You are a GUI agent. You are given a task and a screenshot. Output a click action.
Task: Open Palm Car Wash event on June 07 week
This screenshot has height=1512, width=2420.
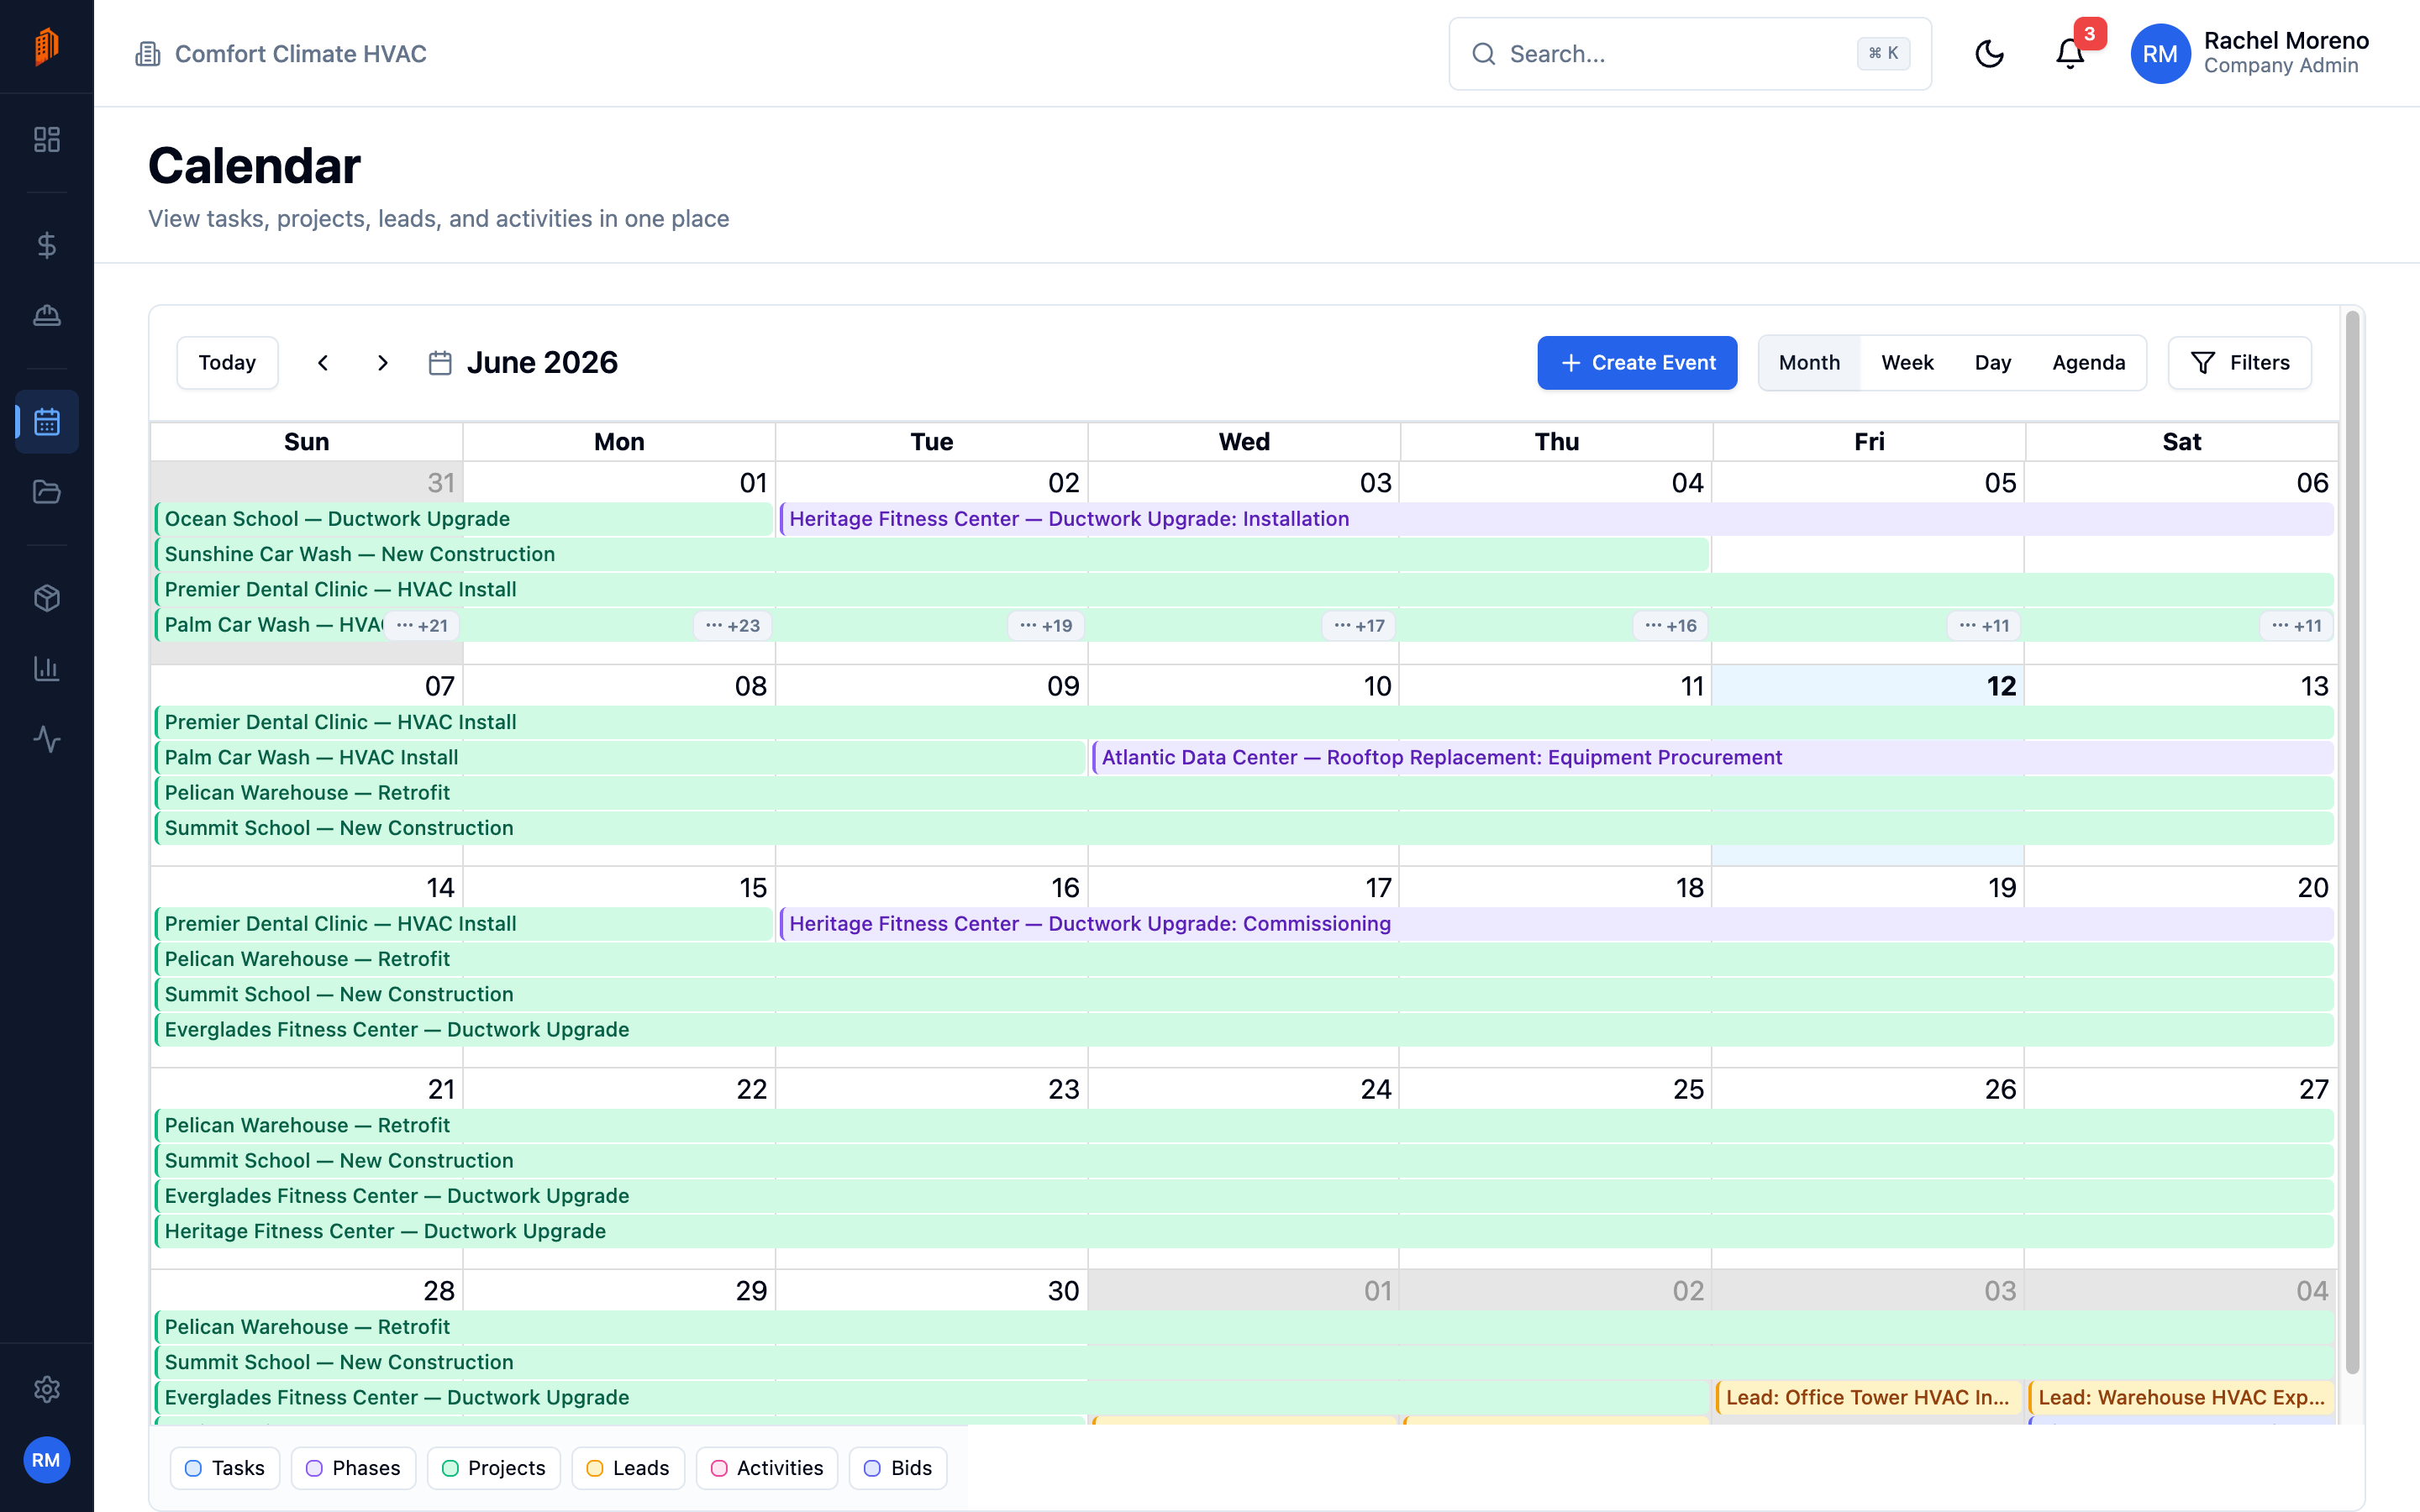[x=620, y=757]
